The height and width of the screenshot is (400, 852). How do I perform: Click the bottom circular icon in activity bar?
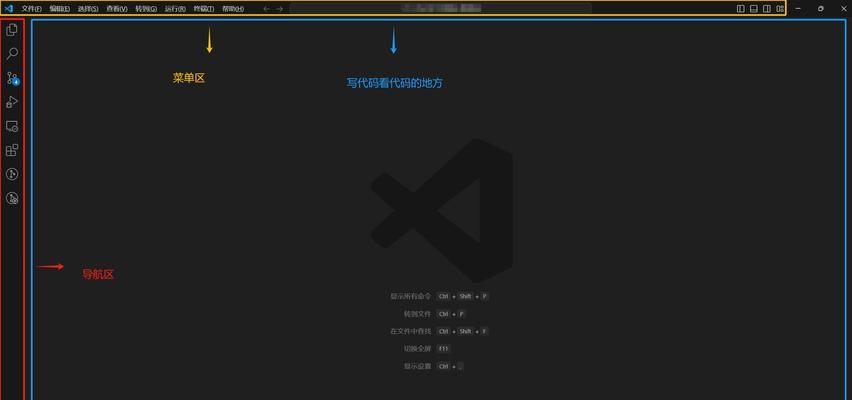(12, 198)
